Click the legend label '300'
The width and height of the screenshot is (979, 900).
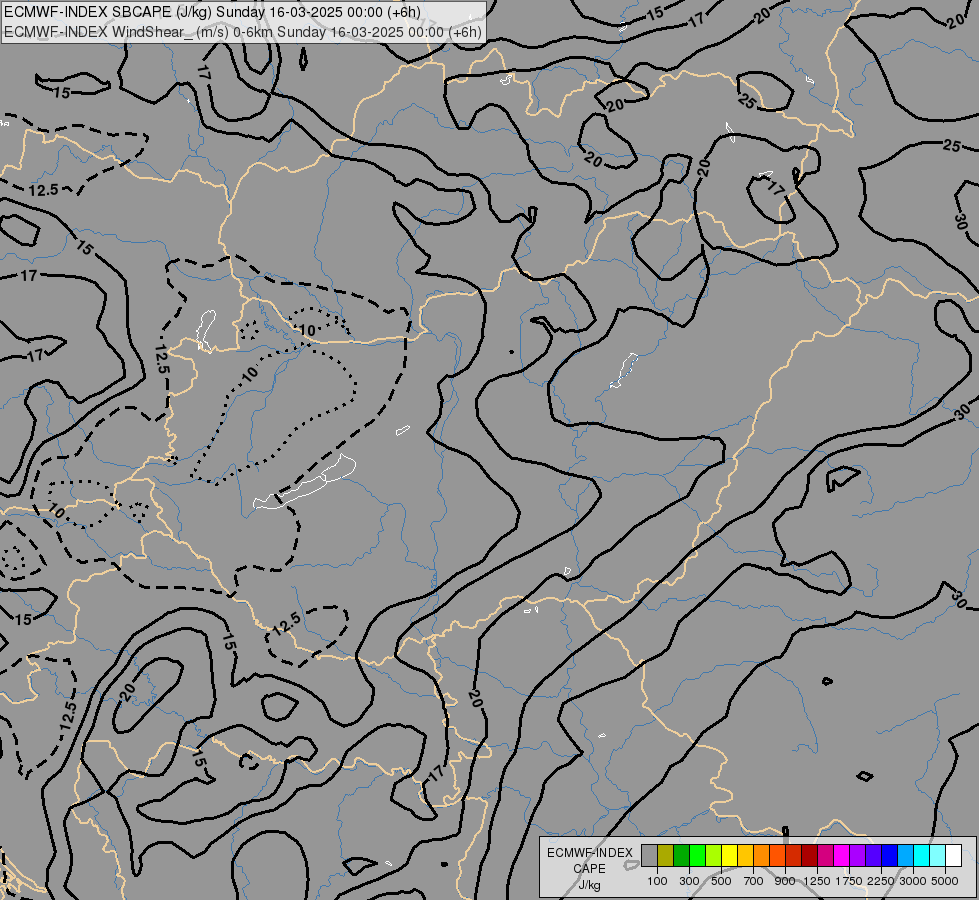[x=689, y=881]
